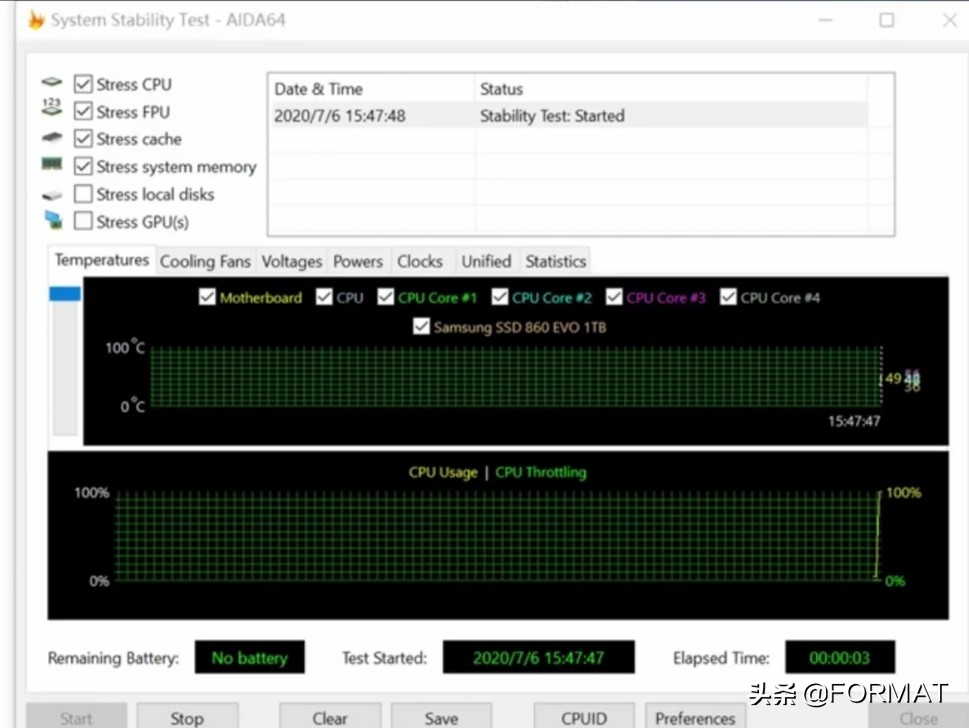Click the cache chip icon beside Stress cache

click(x=52, y=137)
